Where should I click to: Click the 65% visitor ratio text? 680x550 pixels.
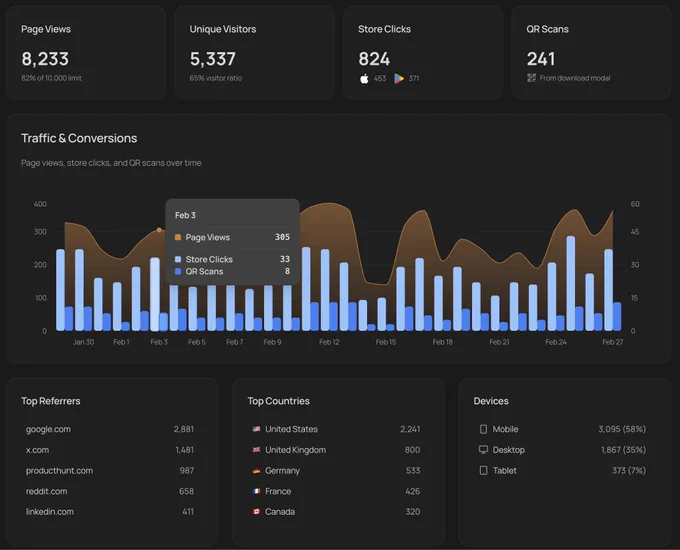(216, 78)
